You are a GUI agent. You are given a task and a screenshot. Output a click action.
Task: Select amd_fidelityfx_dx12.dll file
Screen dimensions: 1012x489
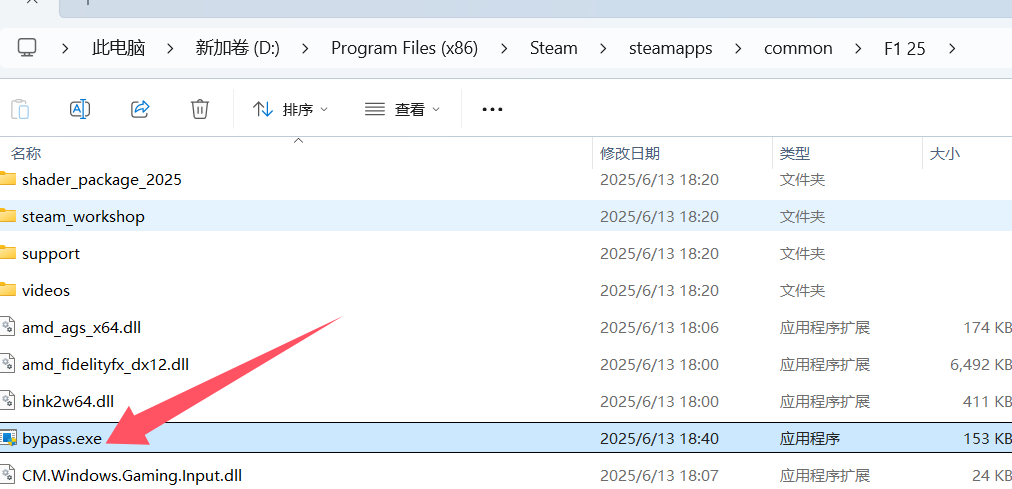pos(105,364)
